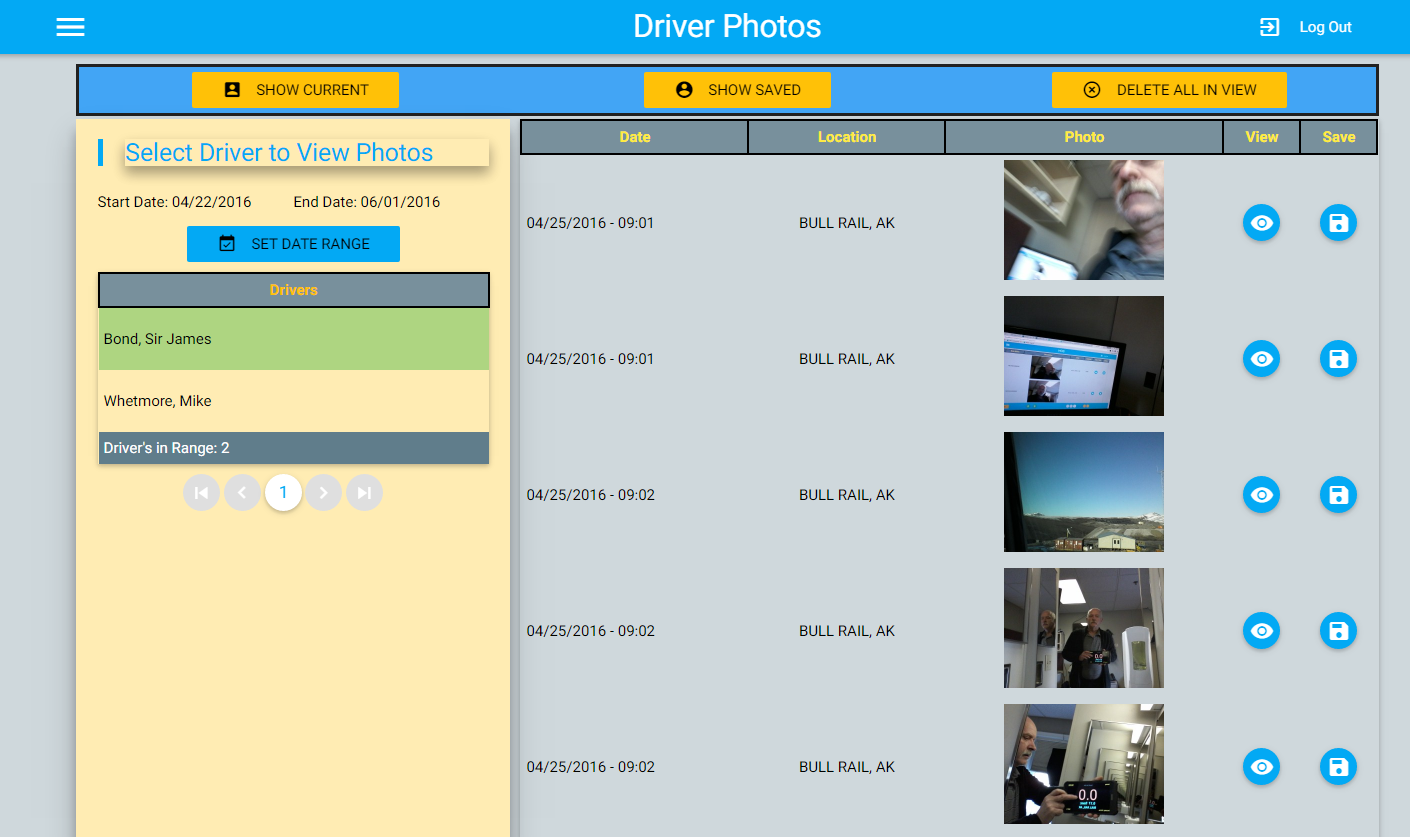
Task: Select driver Whetmore, Mike
Action: pos(294,401)
